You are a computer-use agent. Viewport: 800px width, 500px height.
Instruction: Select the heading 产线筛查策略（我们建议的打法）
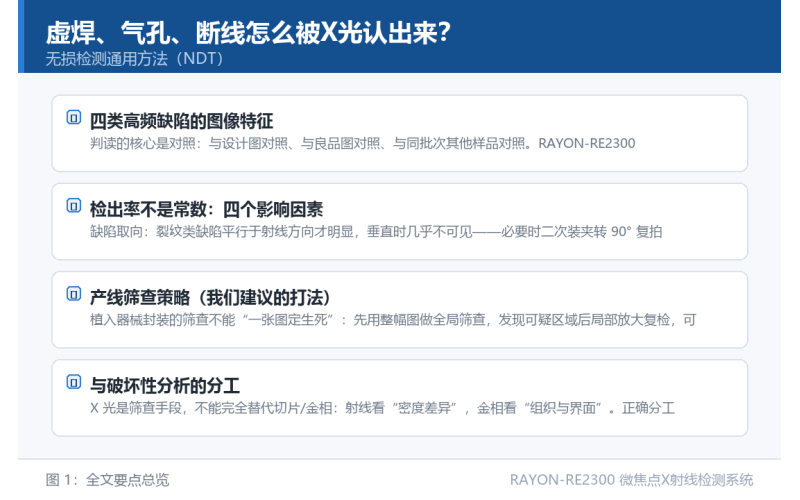(210, 298)
